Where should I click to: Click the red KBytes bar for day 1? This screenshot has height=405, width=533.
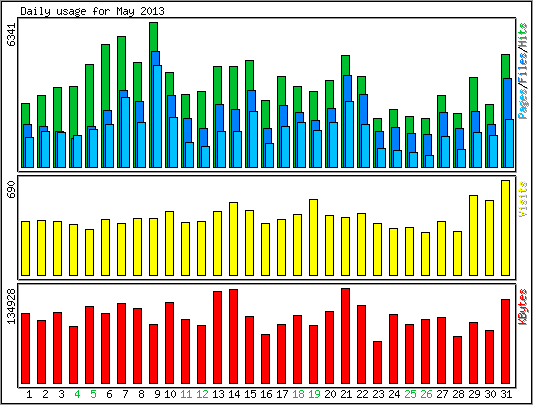coord(25,348)
